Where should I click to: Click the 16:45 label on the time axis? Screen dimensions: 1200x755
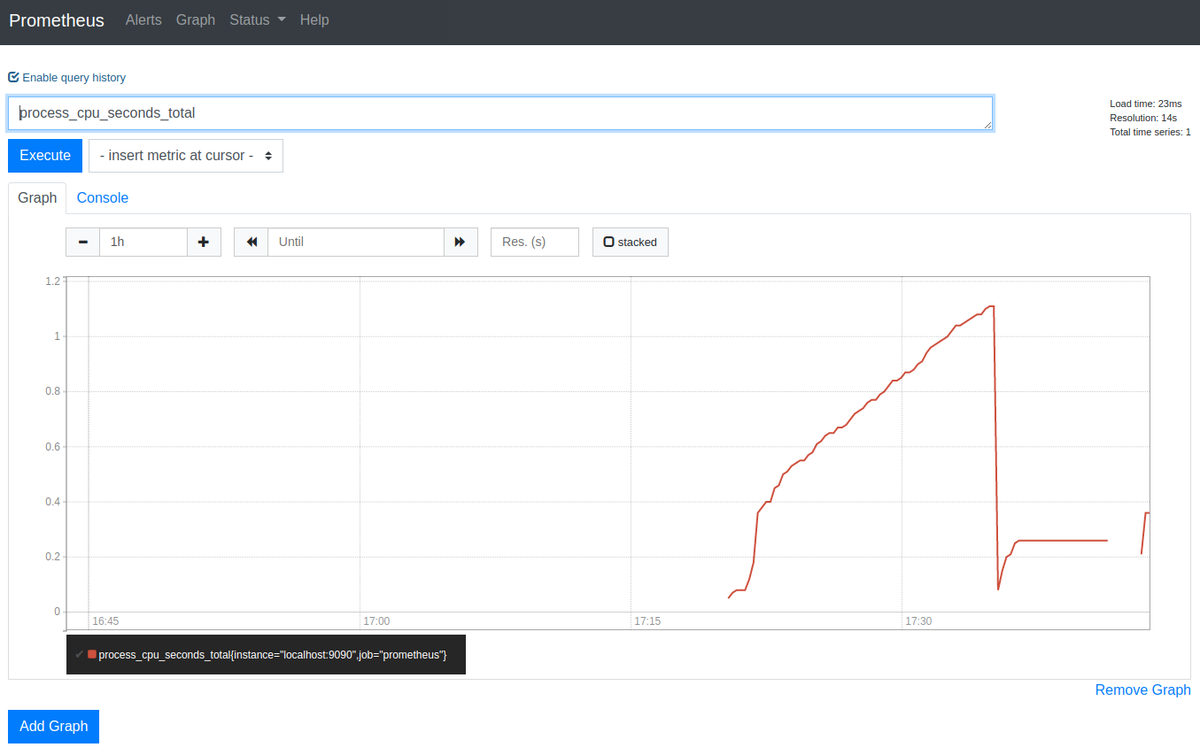tap(105, 621)
